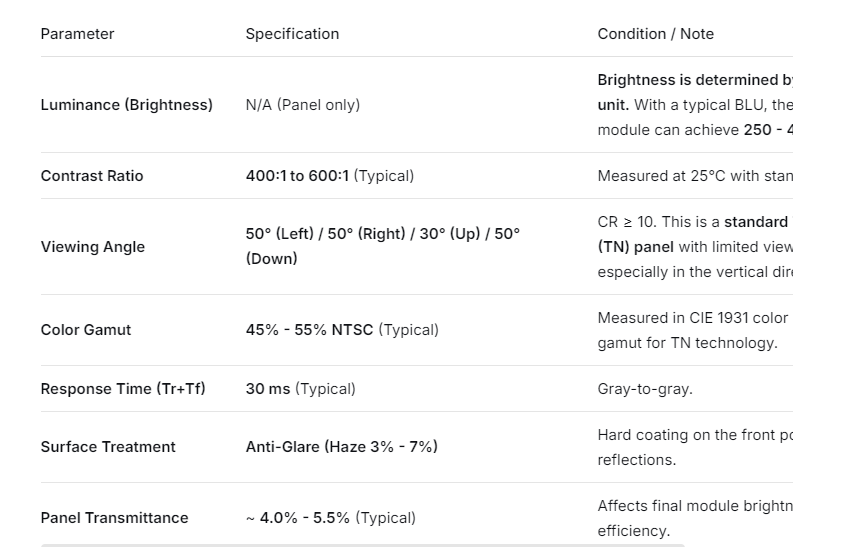Click the horizontal scrollbar below the table
This screenshot has height=547, width=844.
(362, 545)
